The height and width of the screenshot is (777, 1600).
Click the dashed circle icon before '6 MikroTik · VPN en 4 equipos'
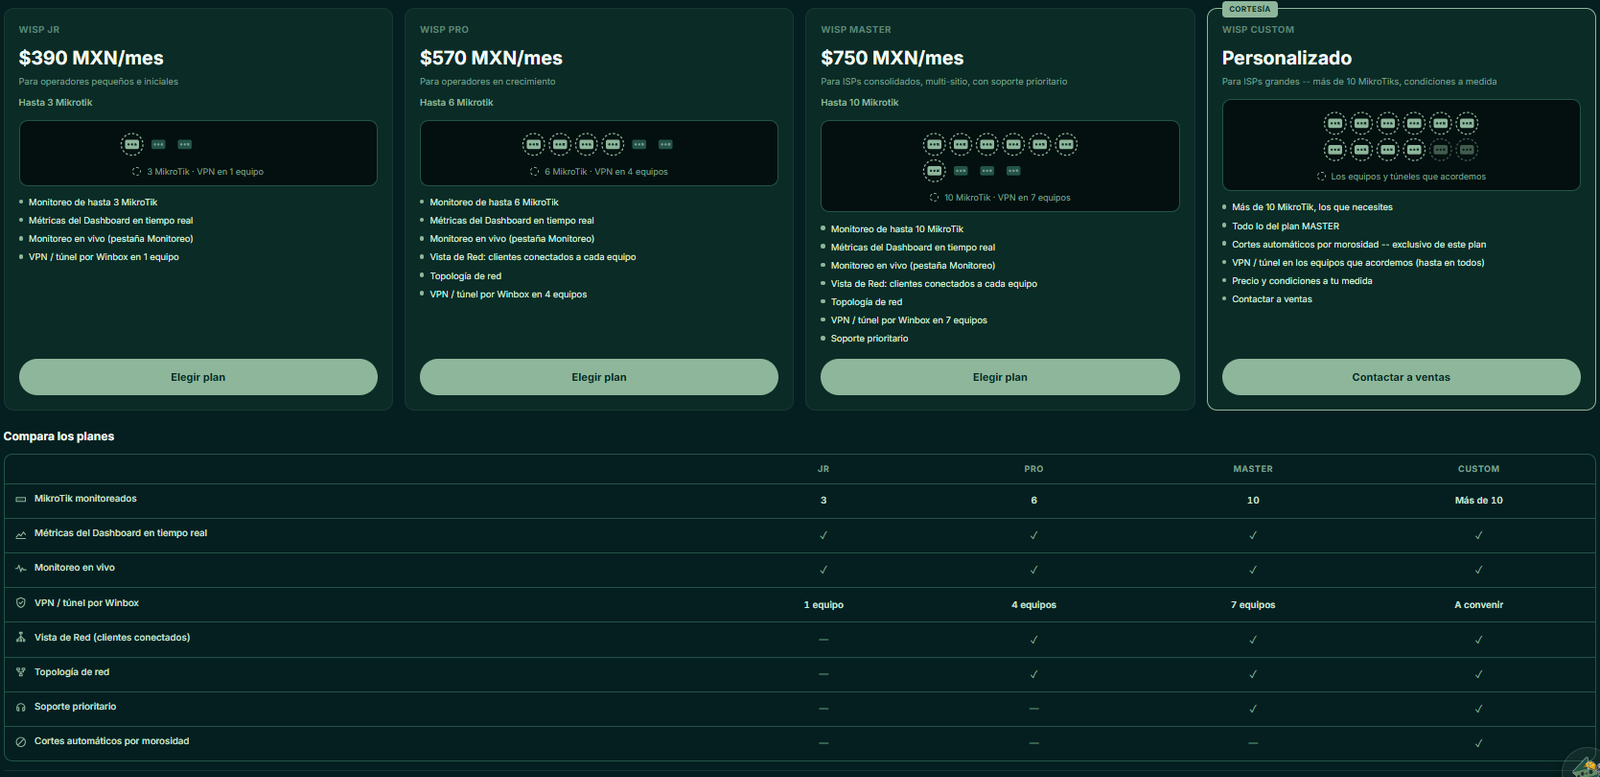pyautogui.click(x=535, y=172)
